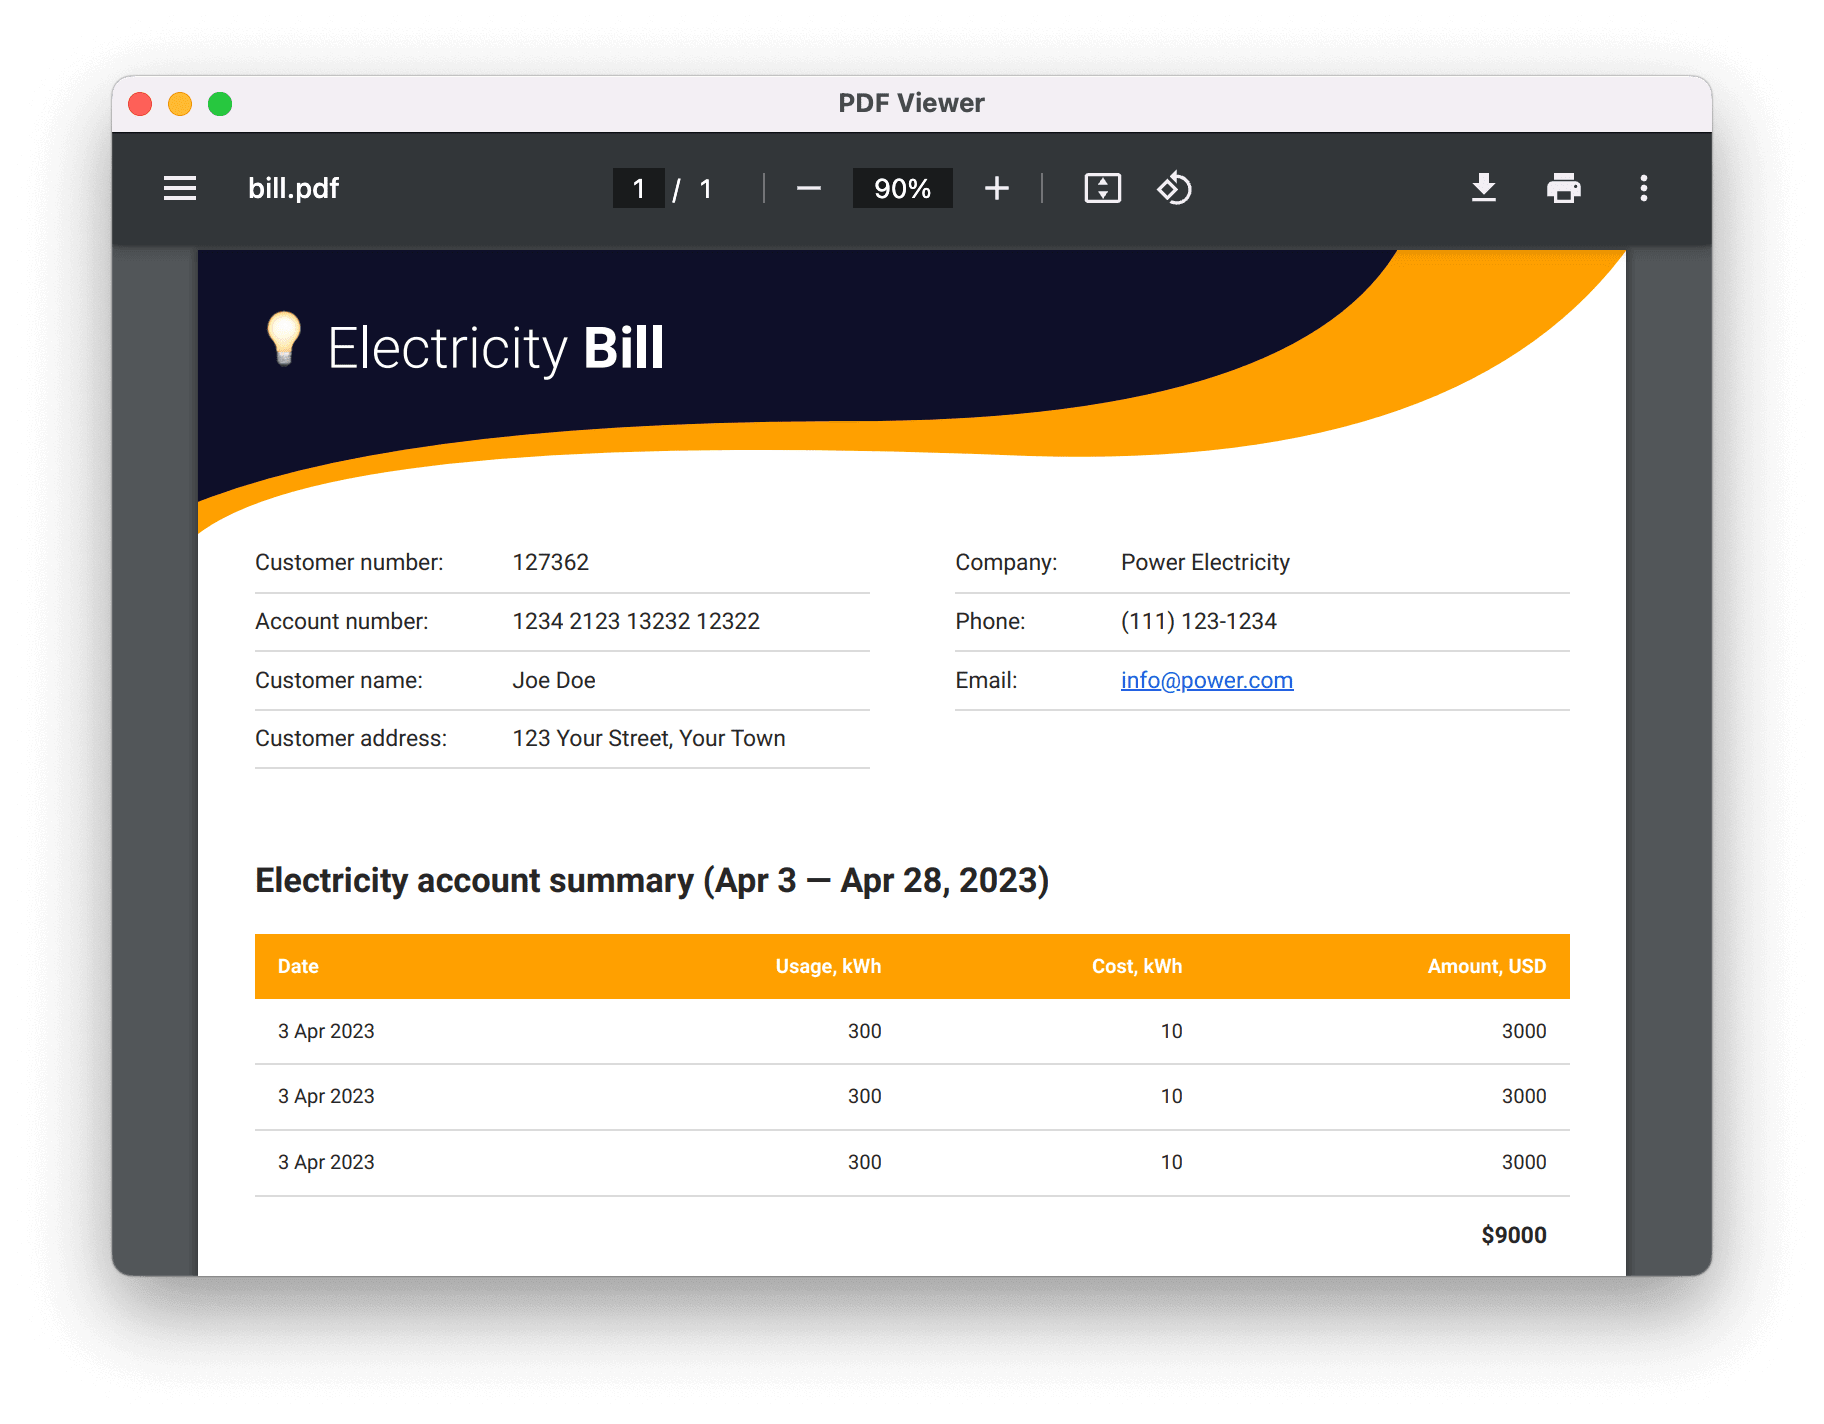
Task: Select phone number (111) 123-1234
Action: point(1199,621)
